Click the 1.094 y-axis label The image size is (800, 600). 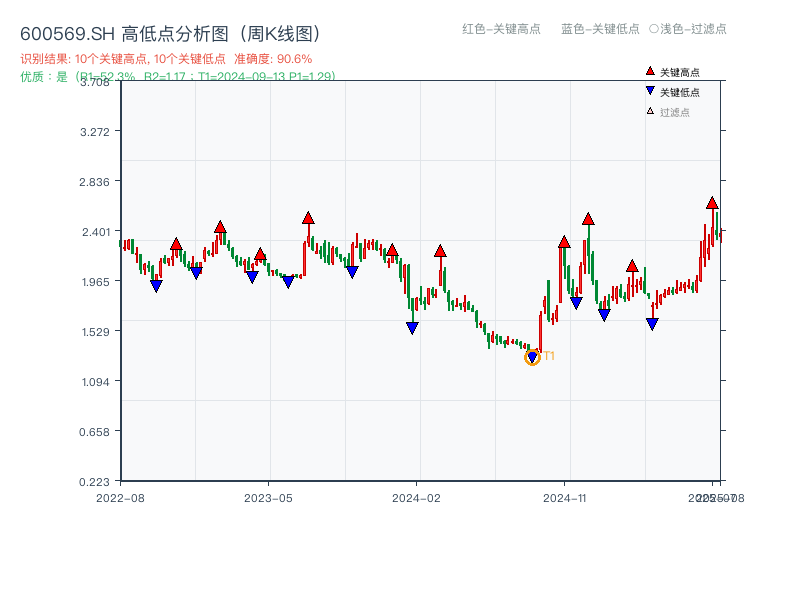pyautogui.click(x=95, y=382)
